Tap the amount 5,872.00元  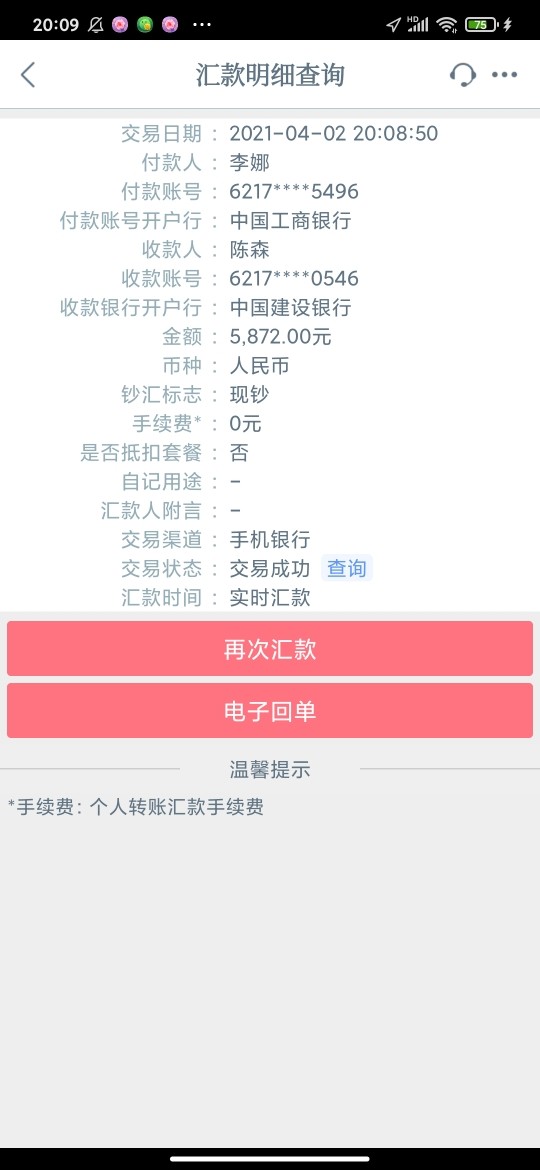click(280, 337)
